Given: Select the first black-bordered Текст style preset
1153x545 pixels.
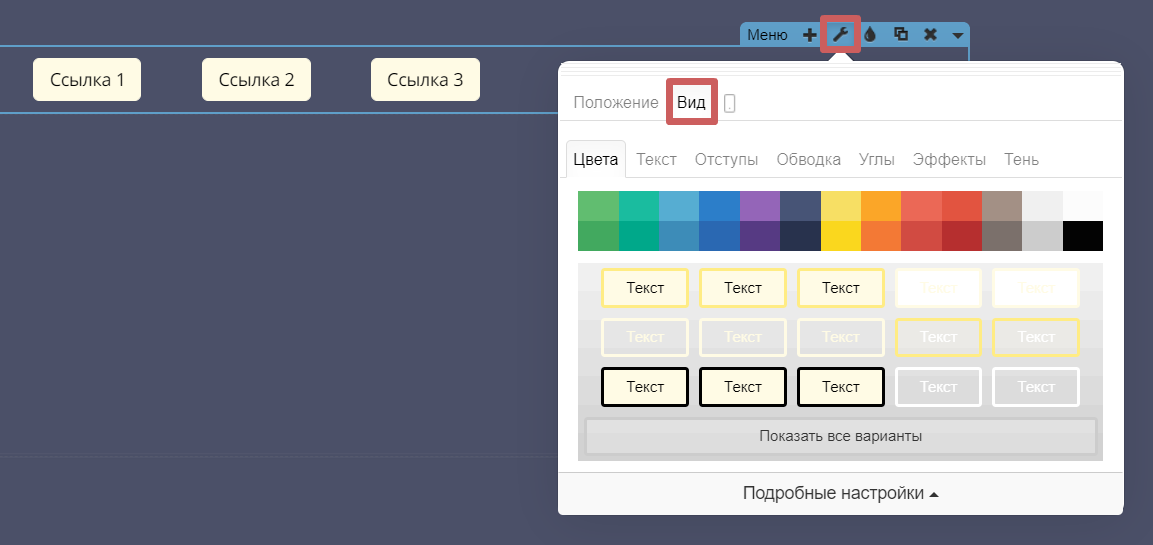Looking at the screenshot, I should [645, 387].
